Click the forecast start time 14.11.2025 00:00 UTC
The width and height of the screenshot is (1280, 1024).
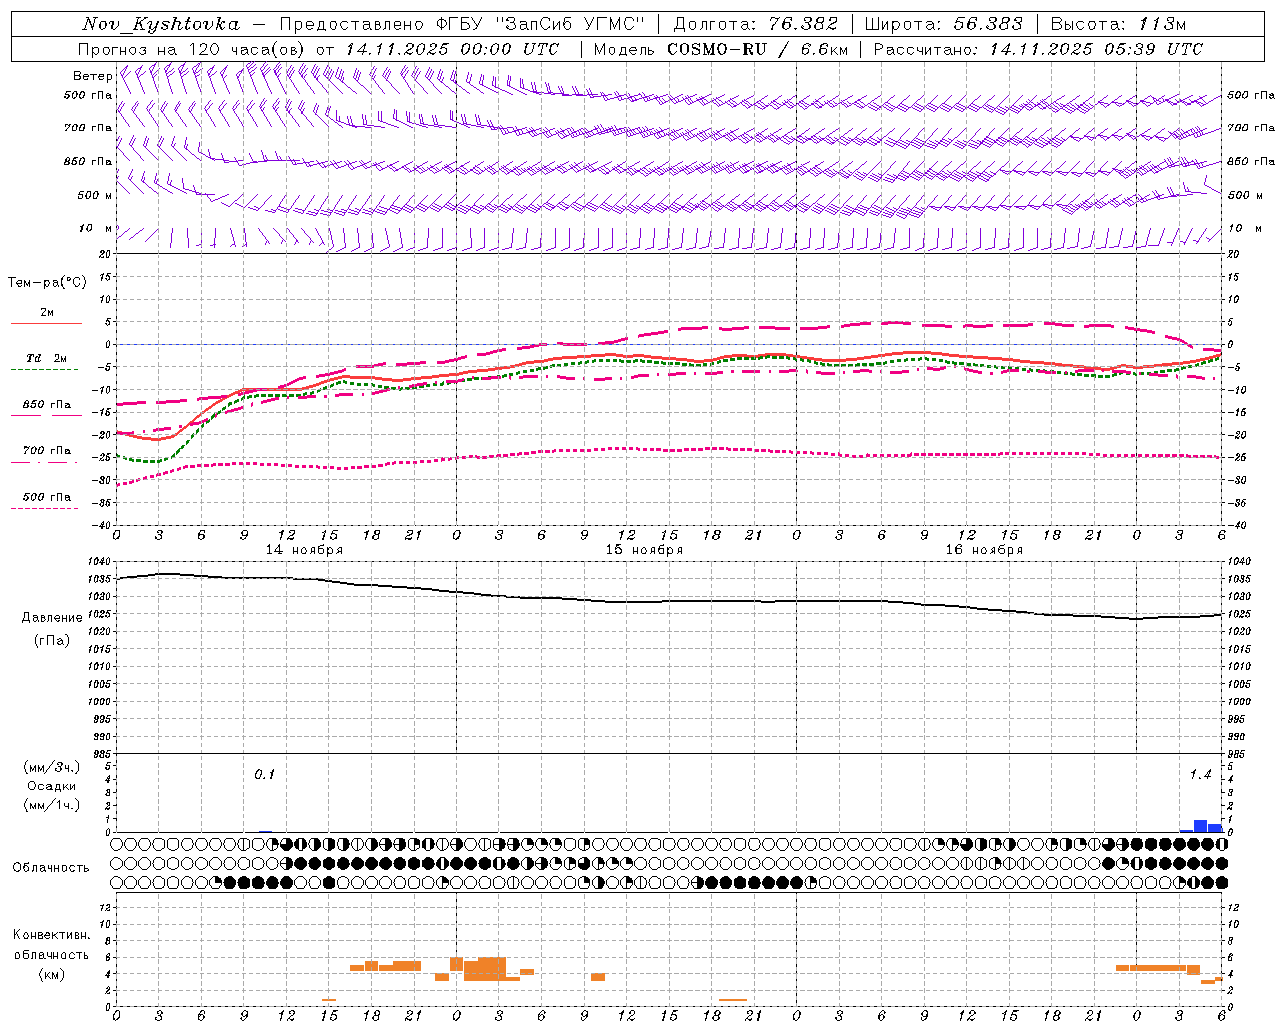pyautogui.click(x=452, y=49)
